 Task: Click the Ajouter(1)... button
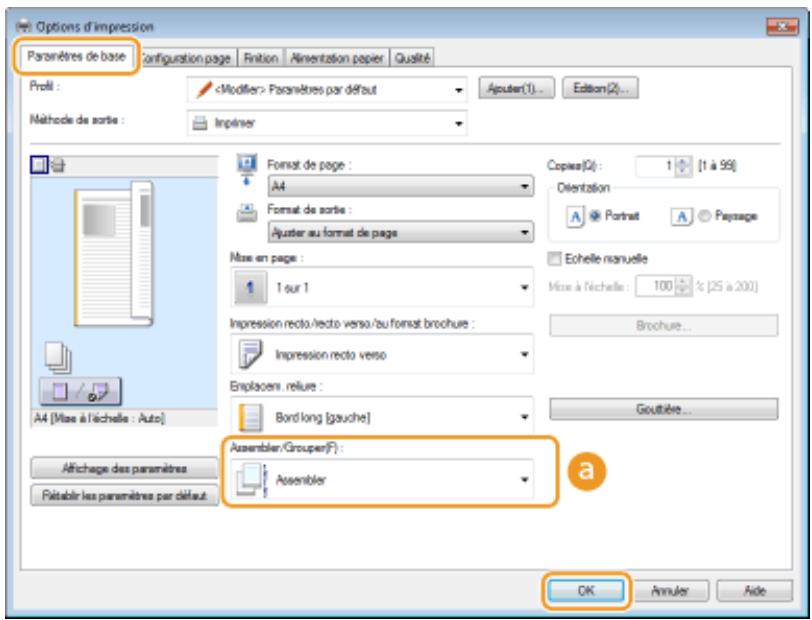[x=516, y=89]
